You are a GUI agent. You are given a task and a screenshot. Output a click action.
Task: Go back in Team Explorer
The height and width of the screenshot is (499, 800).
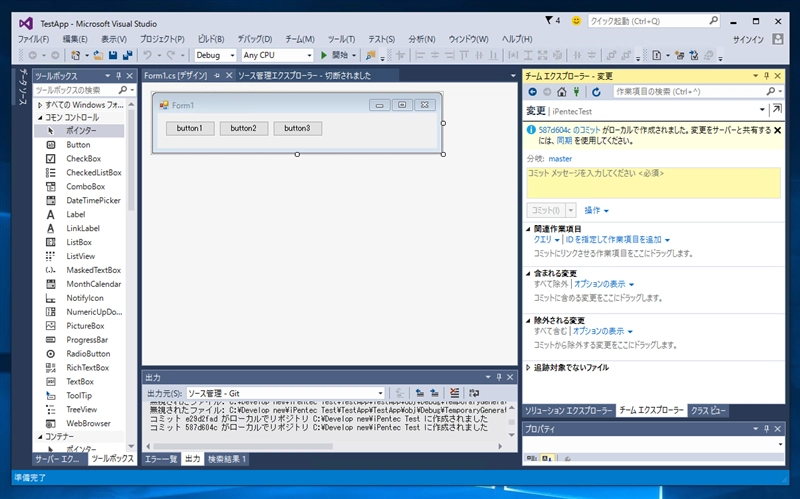[x=533, y=92]
